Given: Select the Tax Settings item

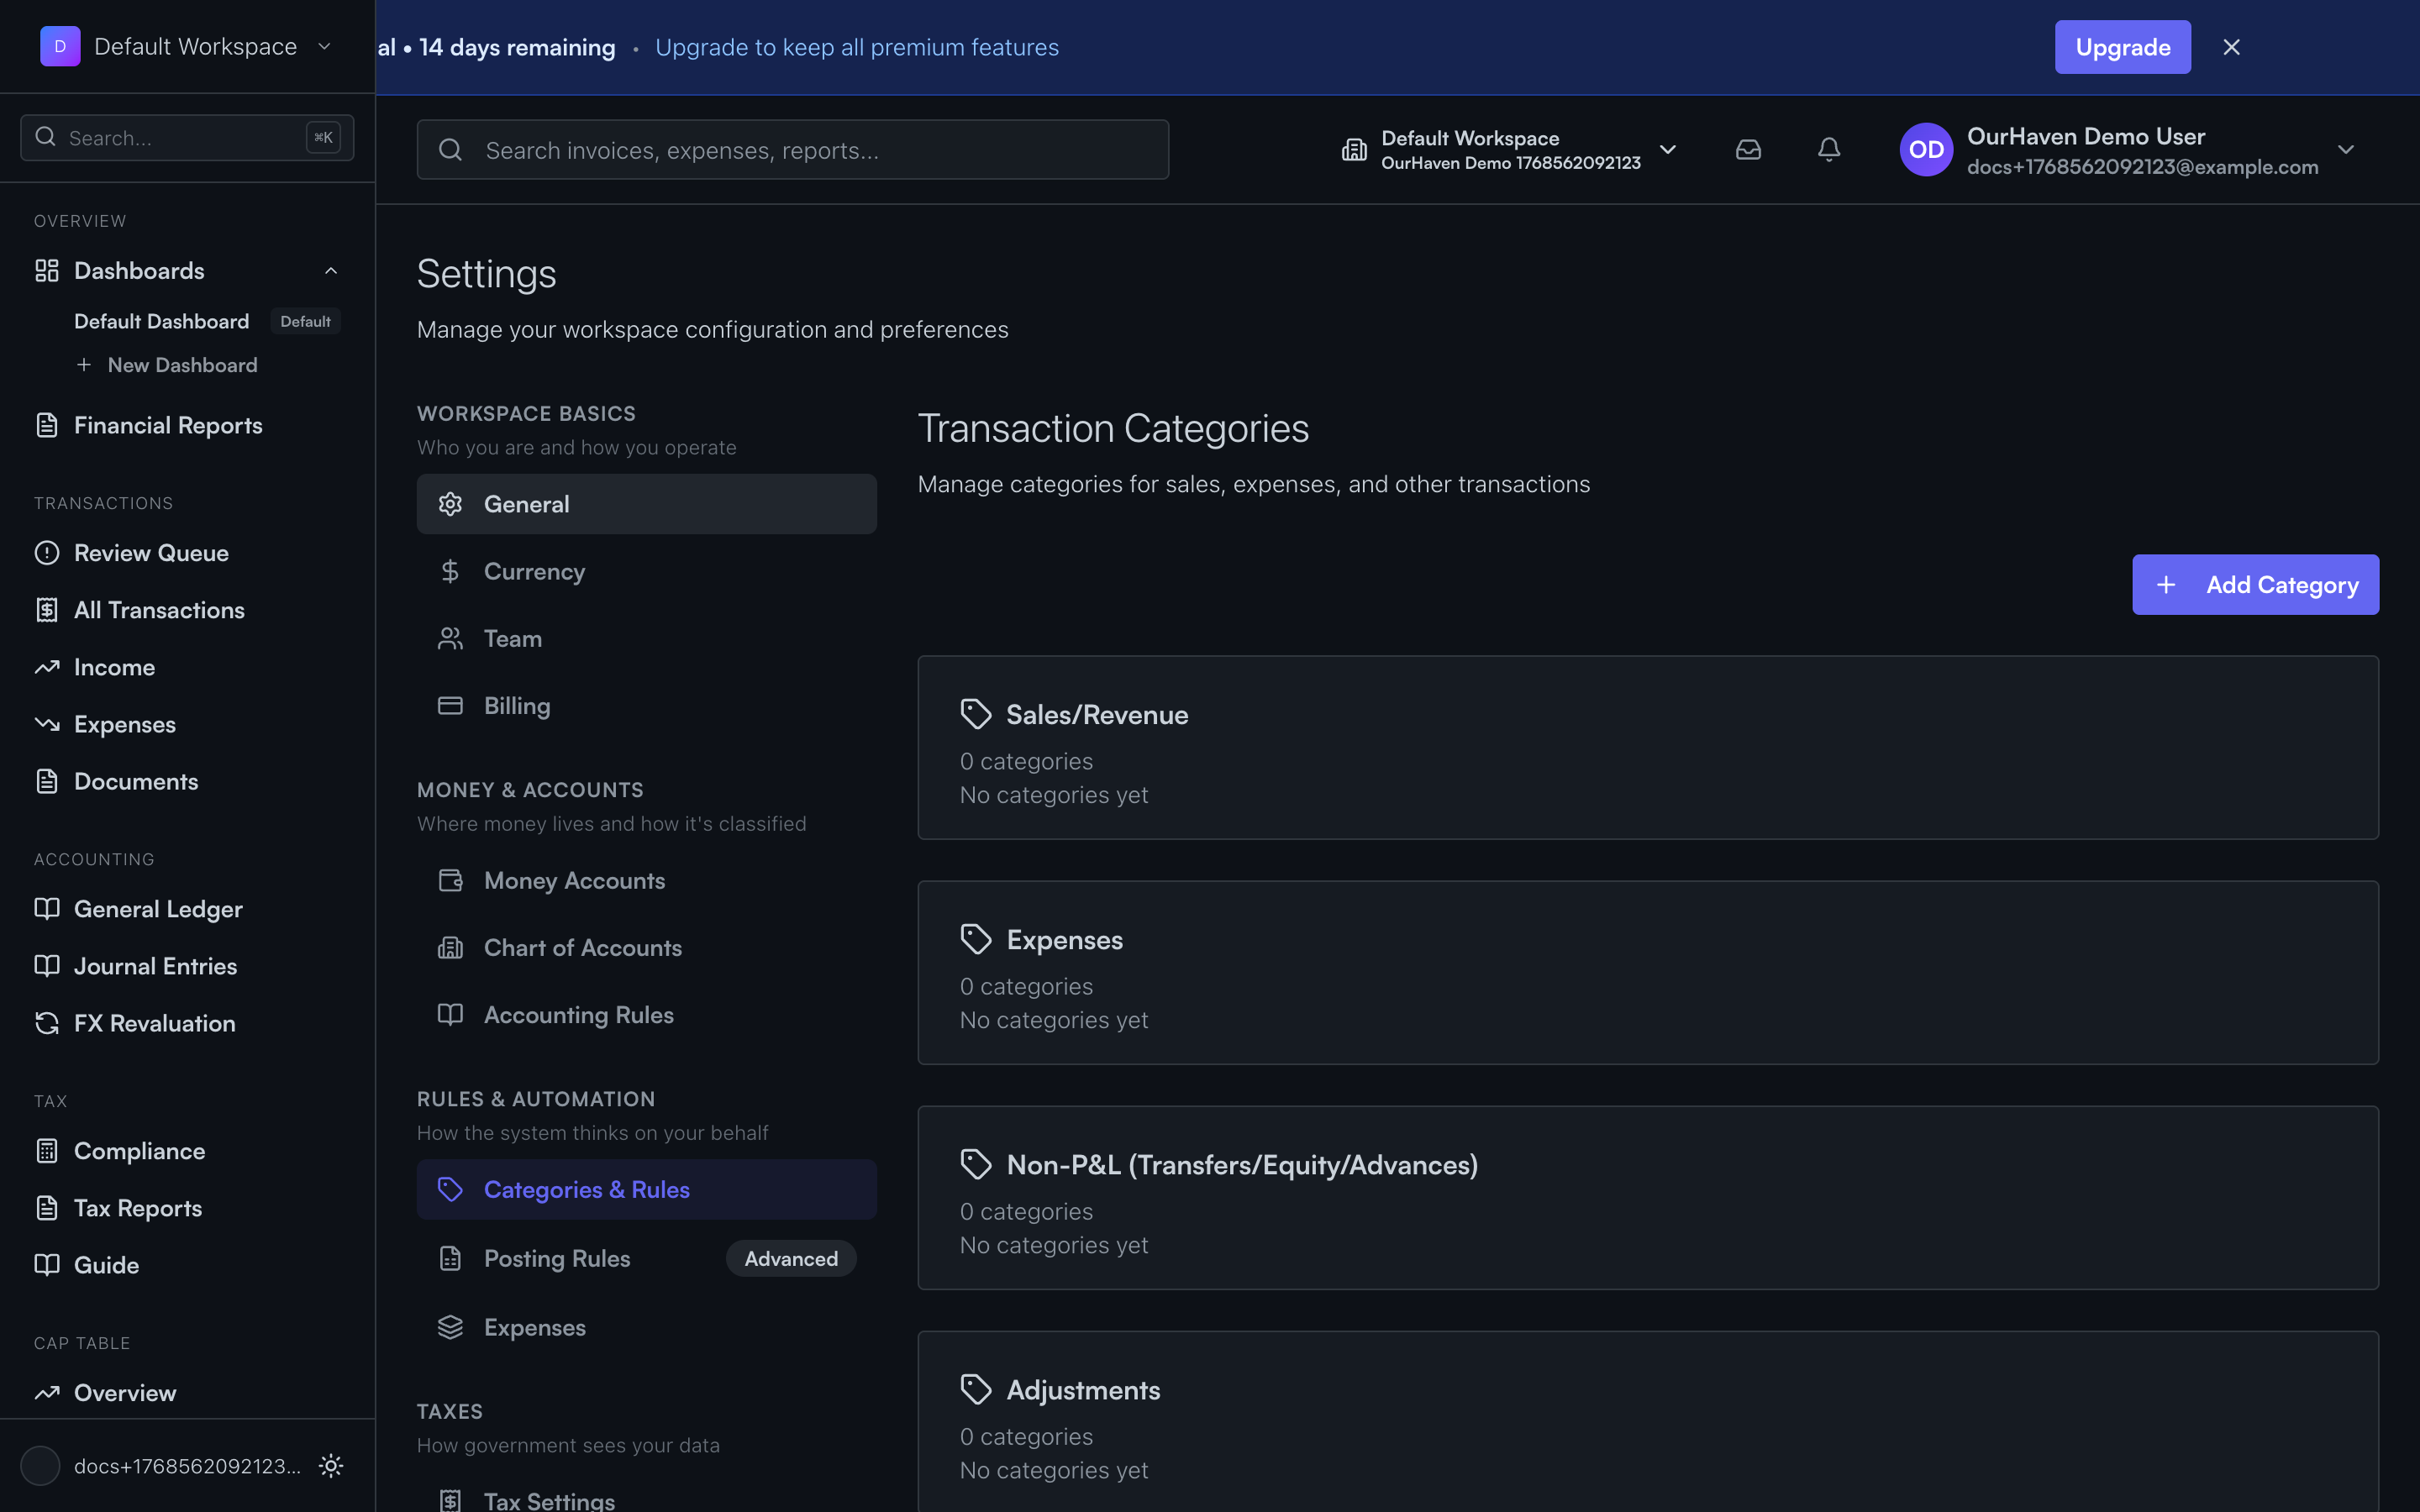Looking at the screenshot, I should click(549, 1499).
